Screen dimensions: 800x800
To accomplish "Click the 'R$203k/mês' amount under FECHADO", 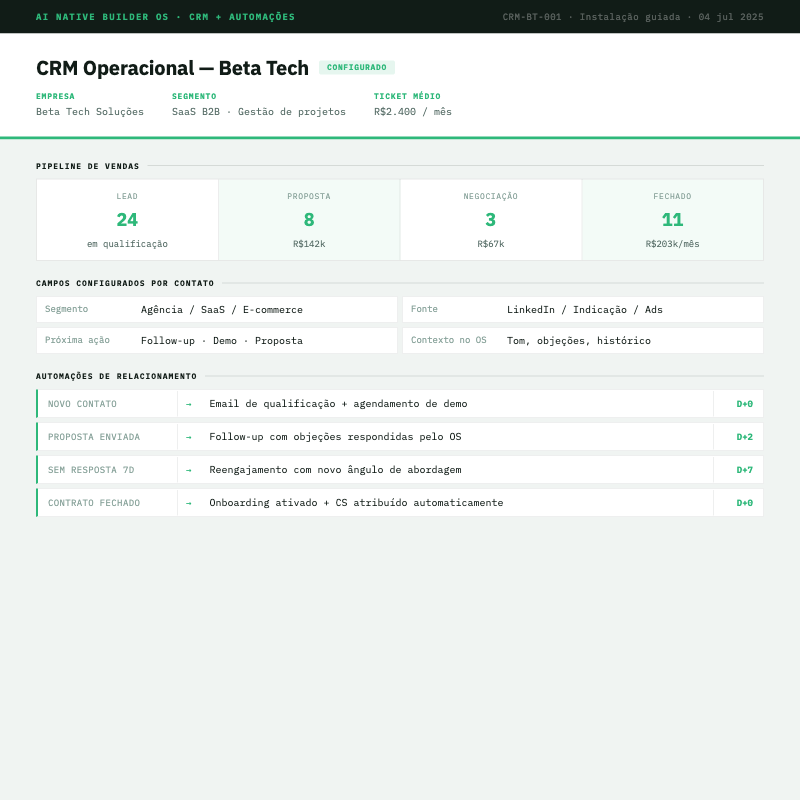I will (x=672, y=244).
